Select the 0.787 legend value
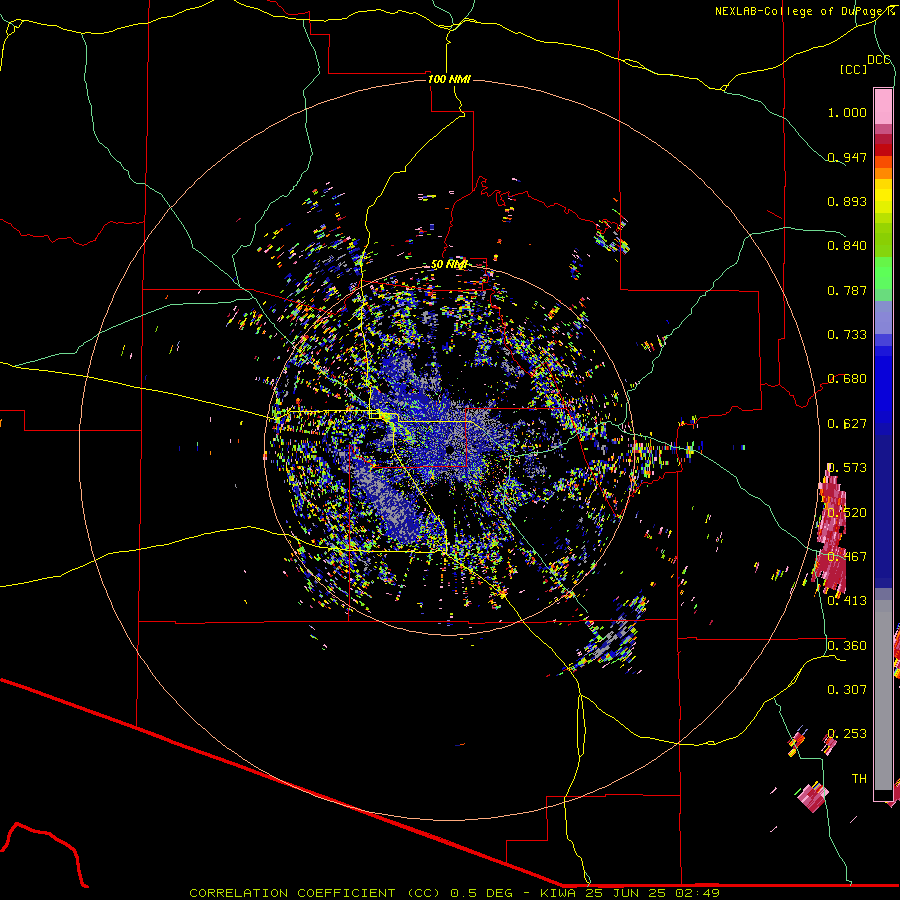The width and height of the screenshot is (900, 900). (847, 290)
